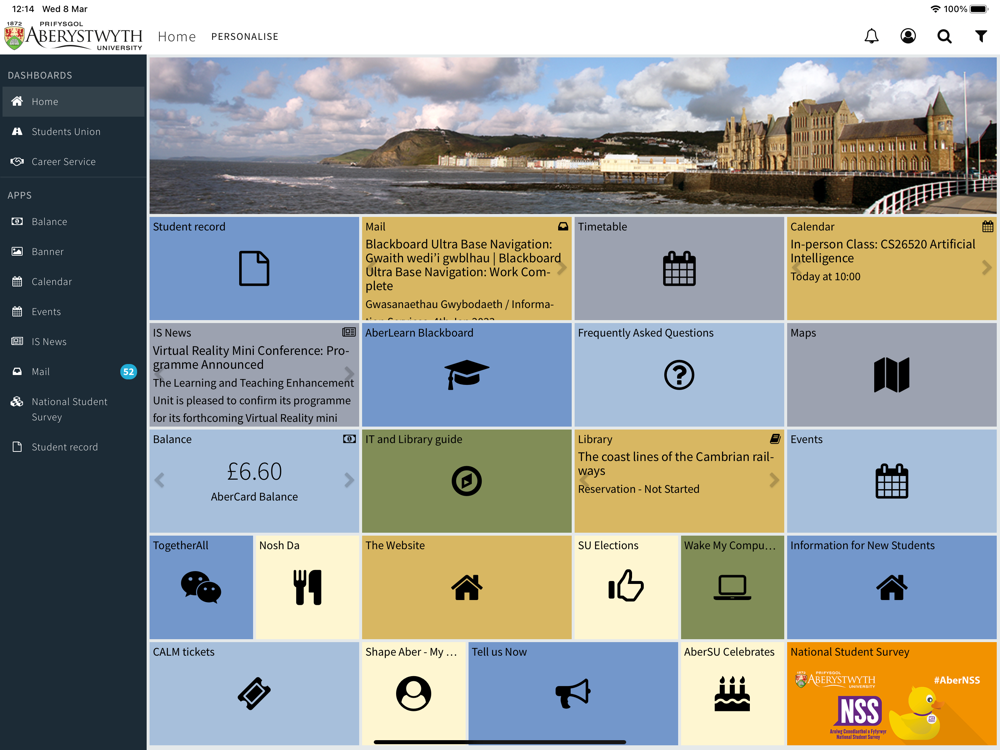Open Wake My Computer laptop icon
The width and height of the screenshot is (1000, 750).
(732, 587)
